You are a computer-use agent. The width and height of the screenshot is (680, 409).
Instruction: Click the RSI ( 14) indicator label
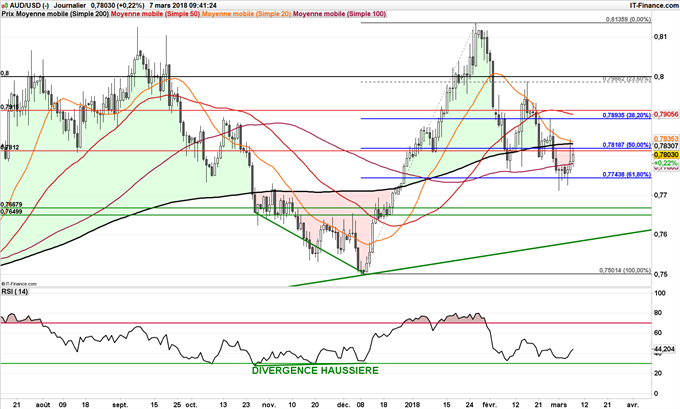14,291
